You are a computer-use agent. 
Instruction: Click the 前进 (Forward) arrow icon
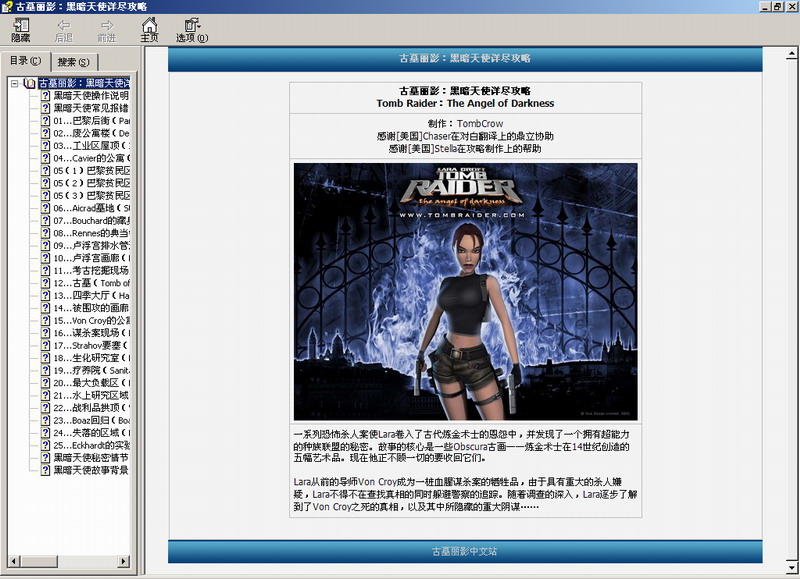click(x=107, y=30)
